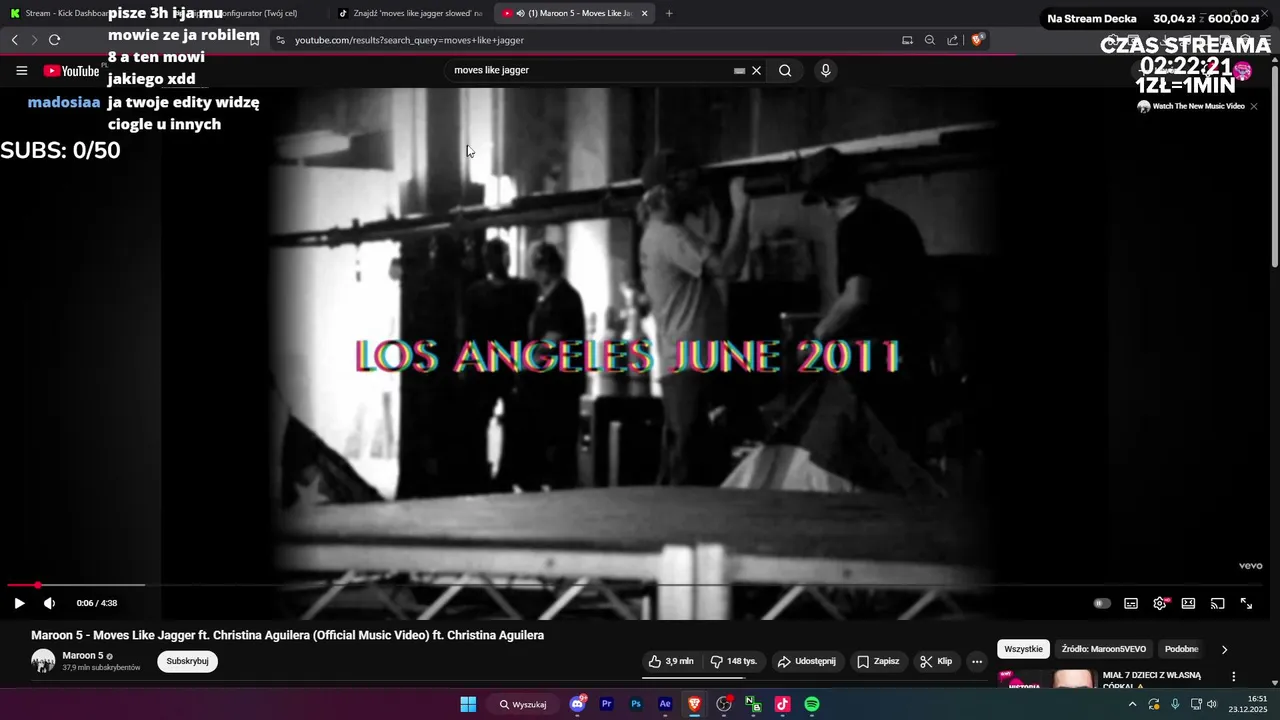
Task: Enter fullscreen mode in the player
Action: tap(1246, 603)
